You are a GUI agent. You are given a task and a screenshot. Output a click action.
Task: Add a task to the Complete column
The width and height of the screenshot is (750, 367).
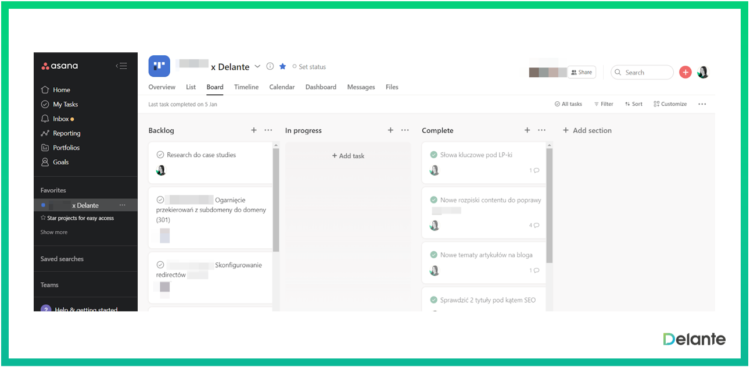coord(527,130)
